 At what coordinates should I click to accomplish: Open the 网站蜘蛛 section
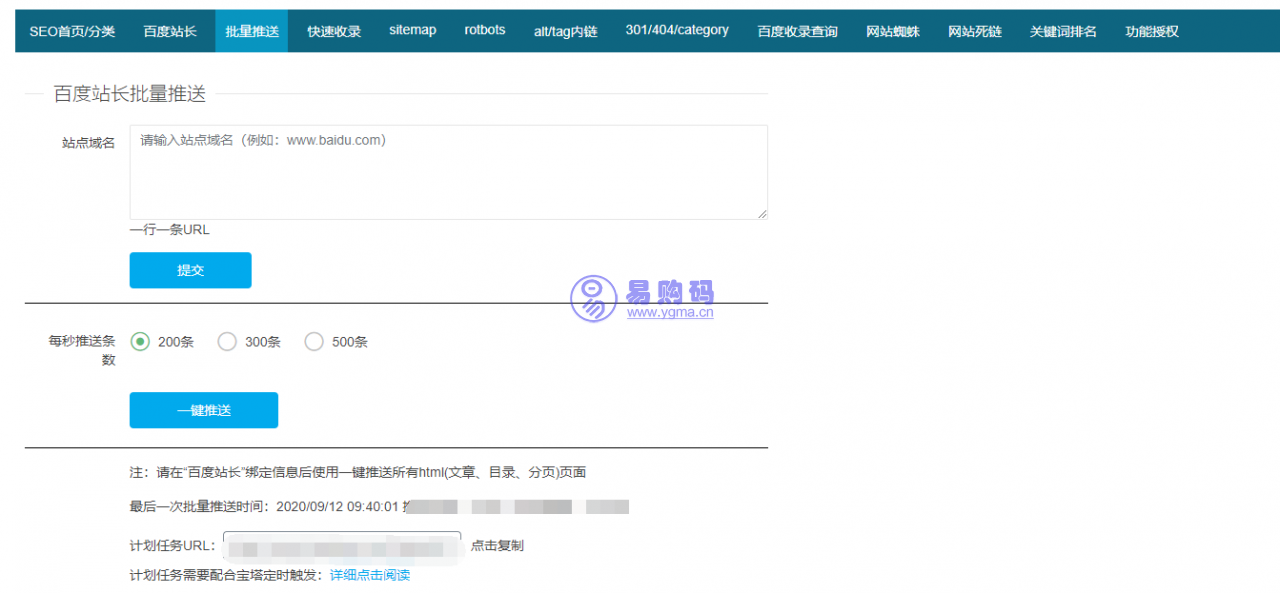(892, 30)
